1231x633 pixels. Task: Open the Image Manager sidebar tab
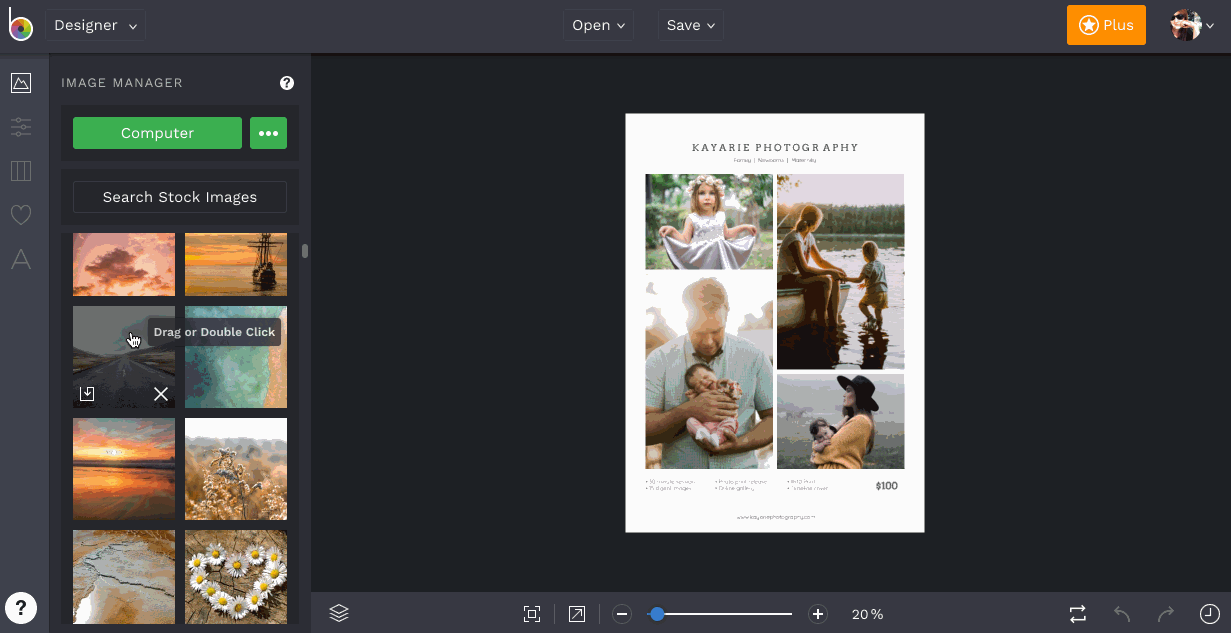point(21,83)
